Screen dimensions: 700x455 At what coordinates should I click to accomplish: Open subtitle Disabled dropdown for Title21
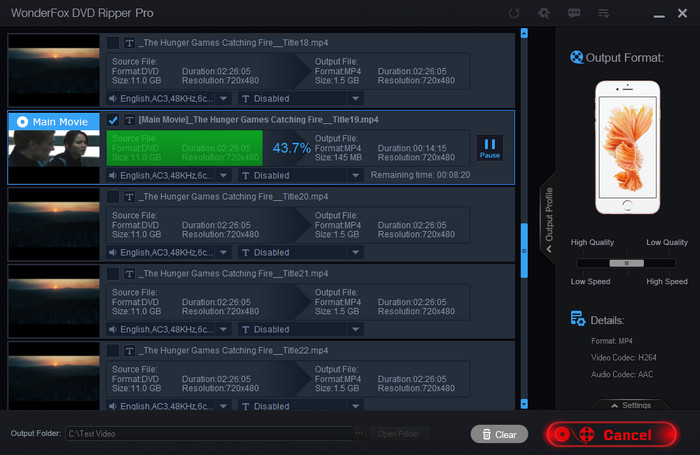click(355, 330)
